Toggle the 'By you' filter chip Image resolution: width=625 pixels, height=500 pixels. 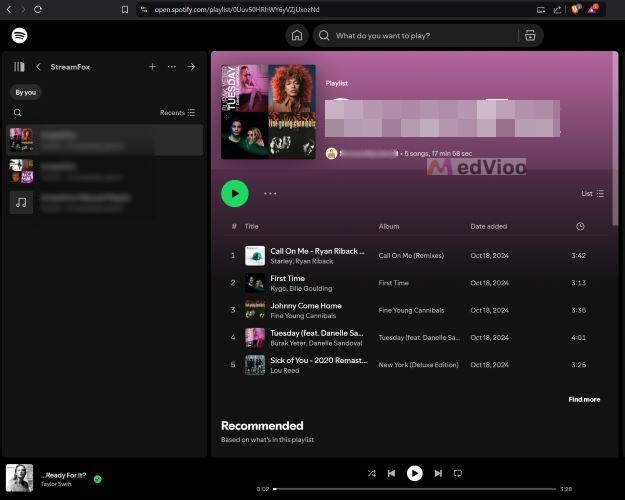pyautogui.click(x=26, y=92)
